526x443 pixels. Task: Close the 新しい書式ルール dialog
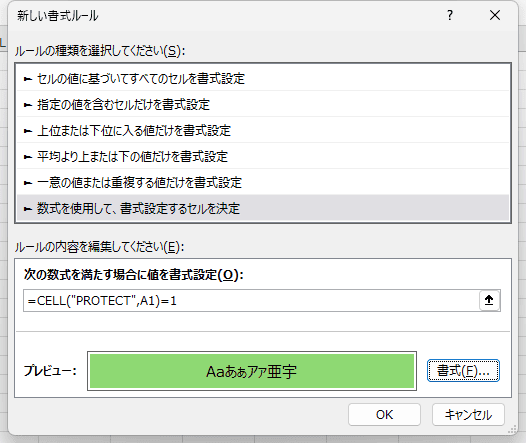tap(495, 15)
